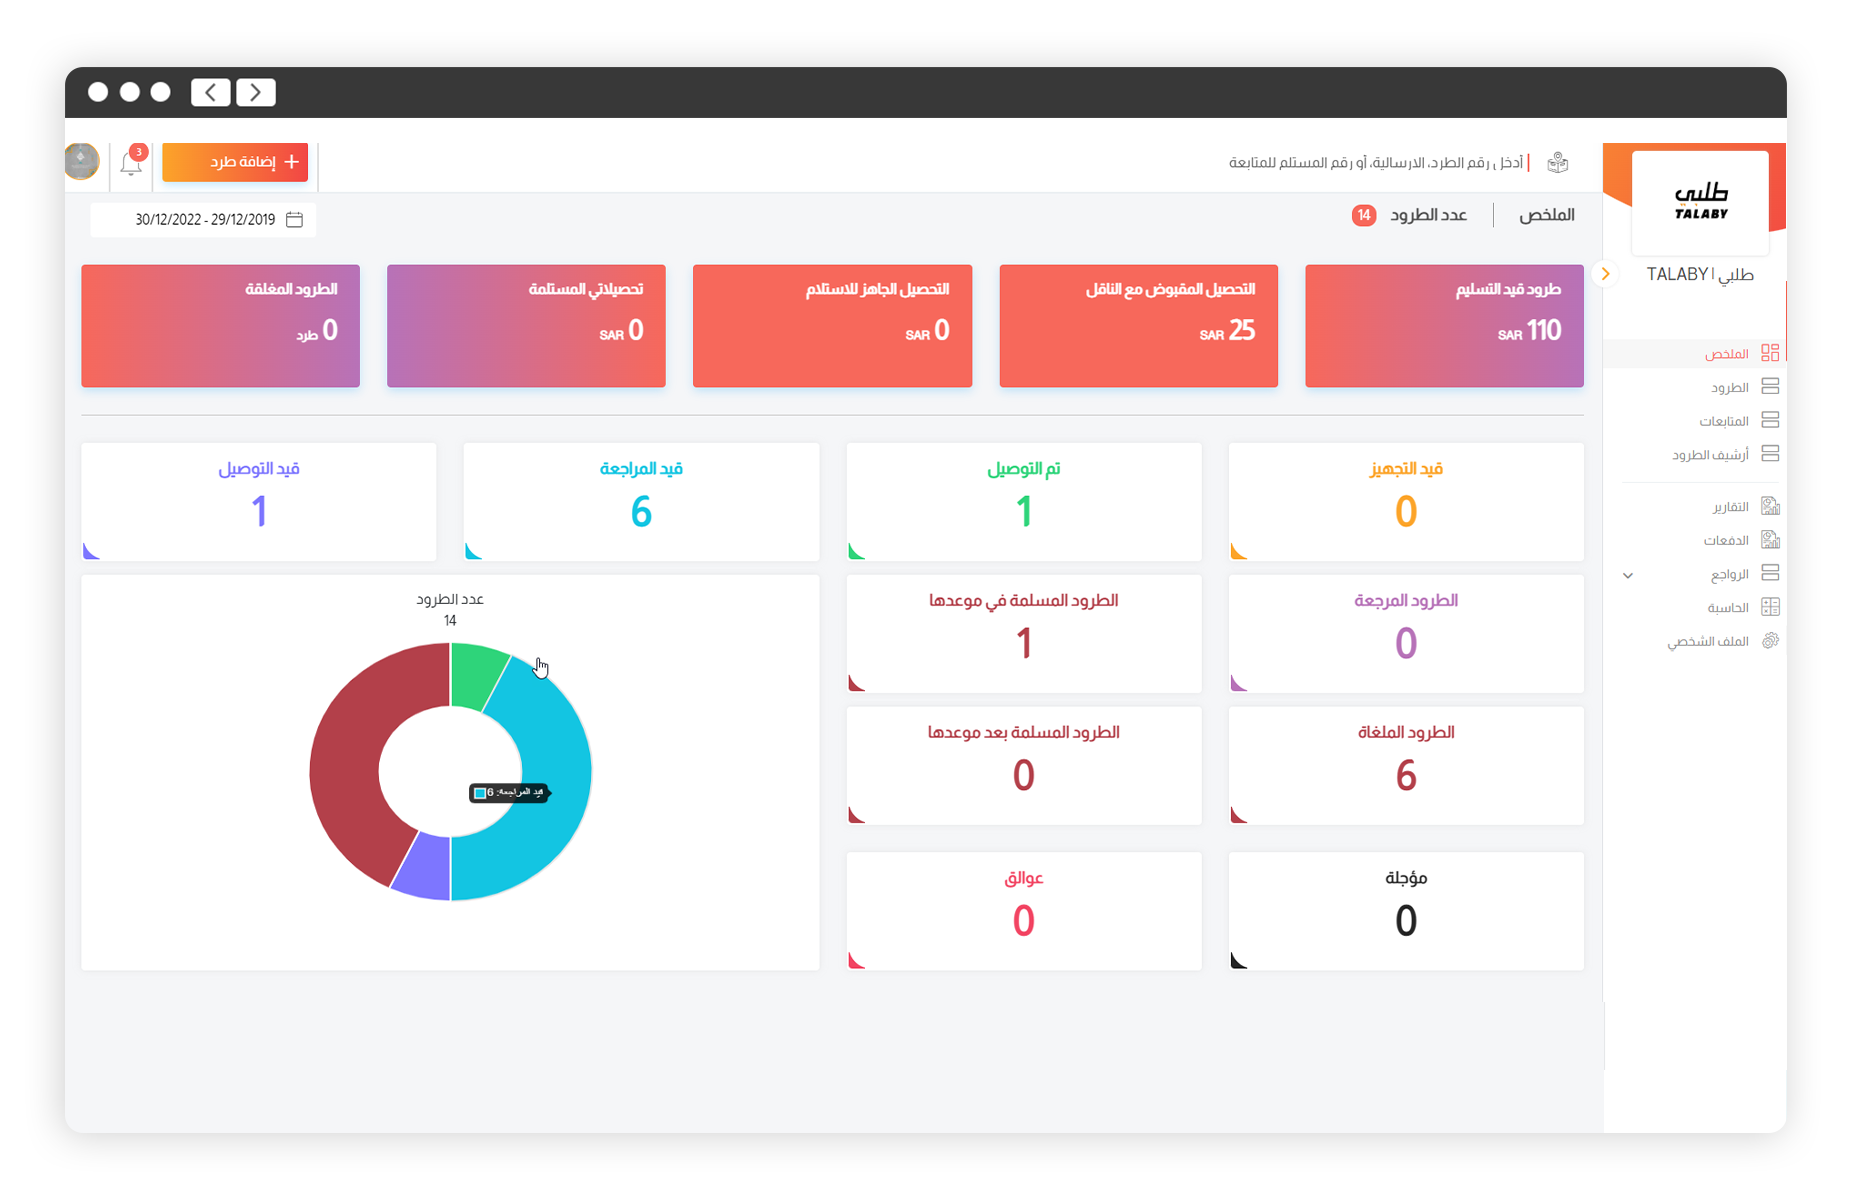1851x1202 pixels.
Task: Open the date range picker field
Action: pyautogui.click(x=205, y=220)
